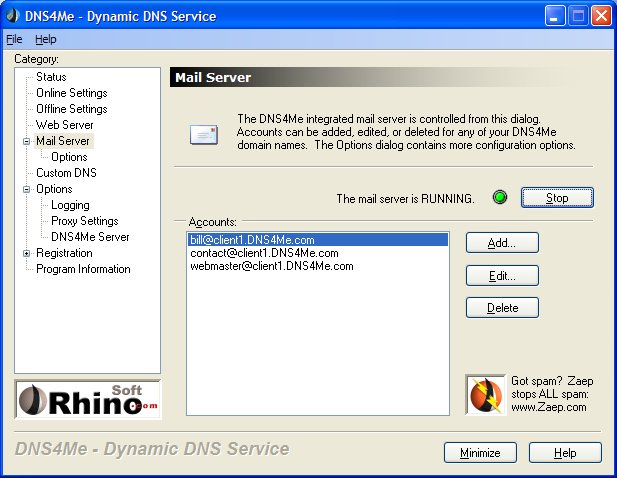Select Custom DNS category
This screenshot has width=617, height=478.
pos(66,173)
